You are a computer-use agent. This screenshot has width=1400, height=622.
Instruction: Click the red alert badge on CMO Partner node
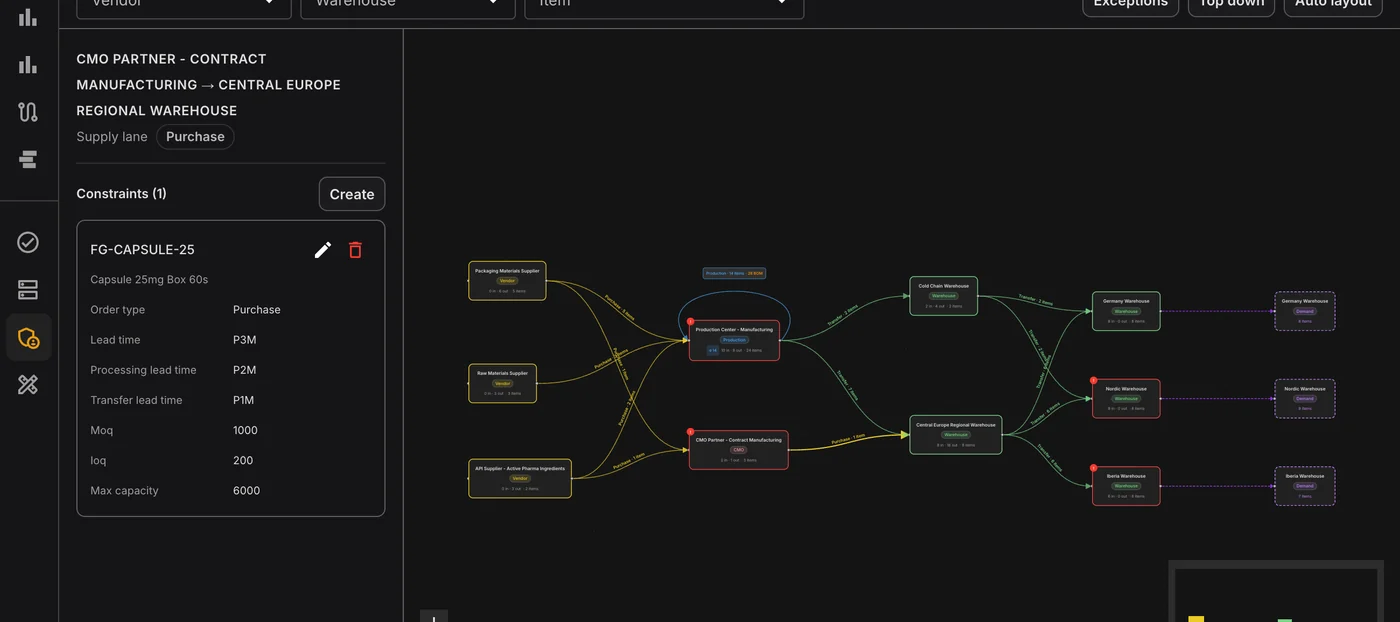[x=690, y=431]
